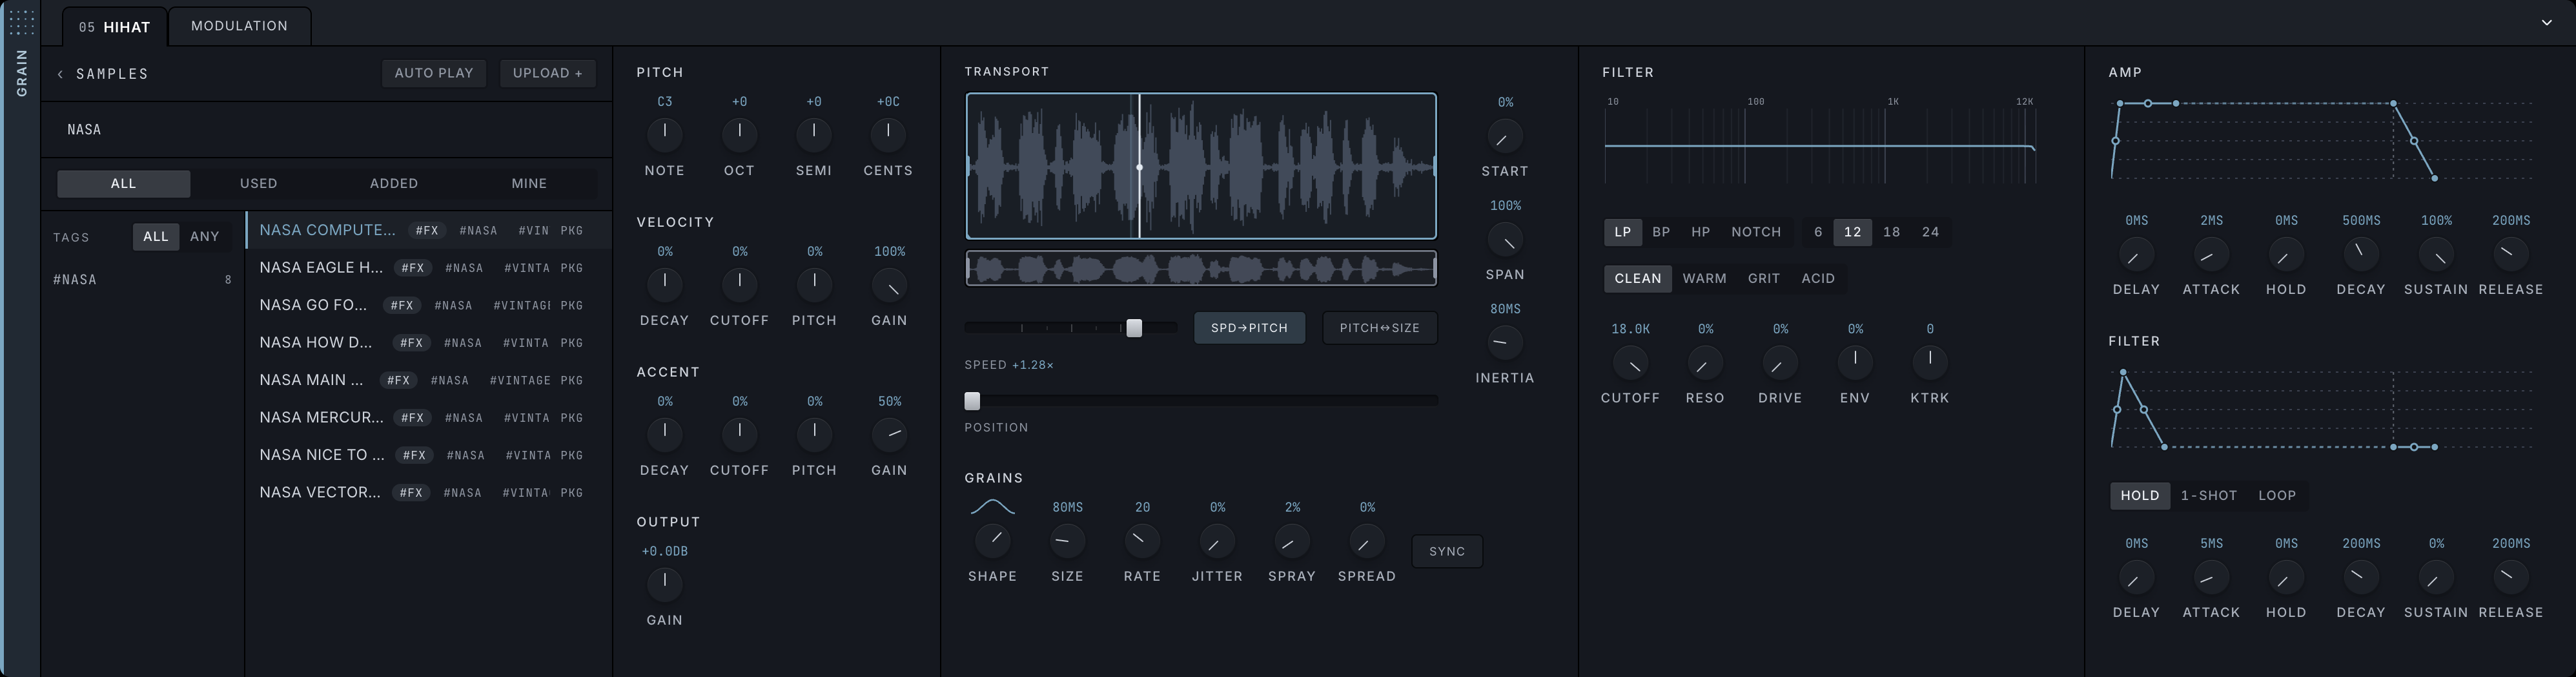Click the filter Reso knob

point(1705,362)
